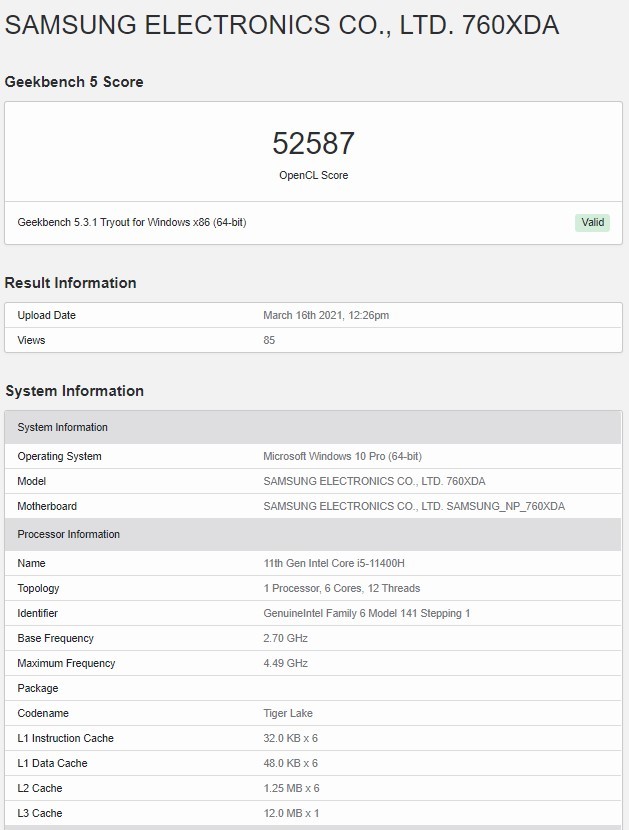Select the '1.25 MB x 6' cache value
This screenshot has height=830, width=629.
click(291, 788)
